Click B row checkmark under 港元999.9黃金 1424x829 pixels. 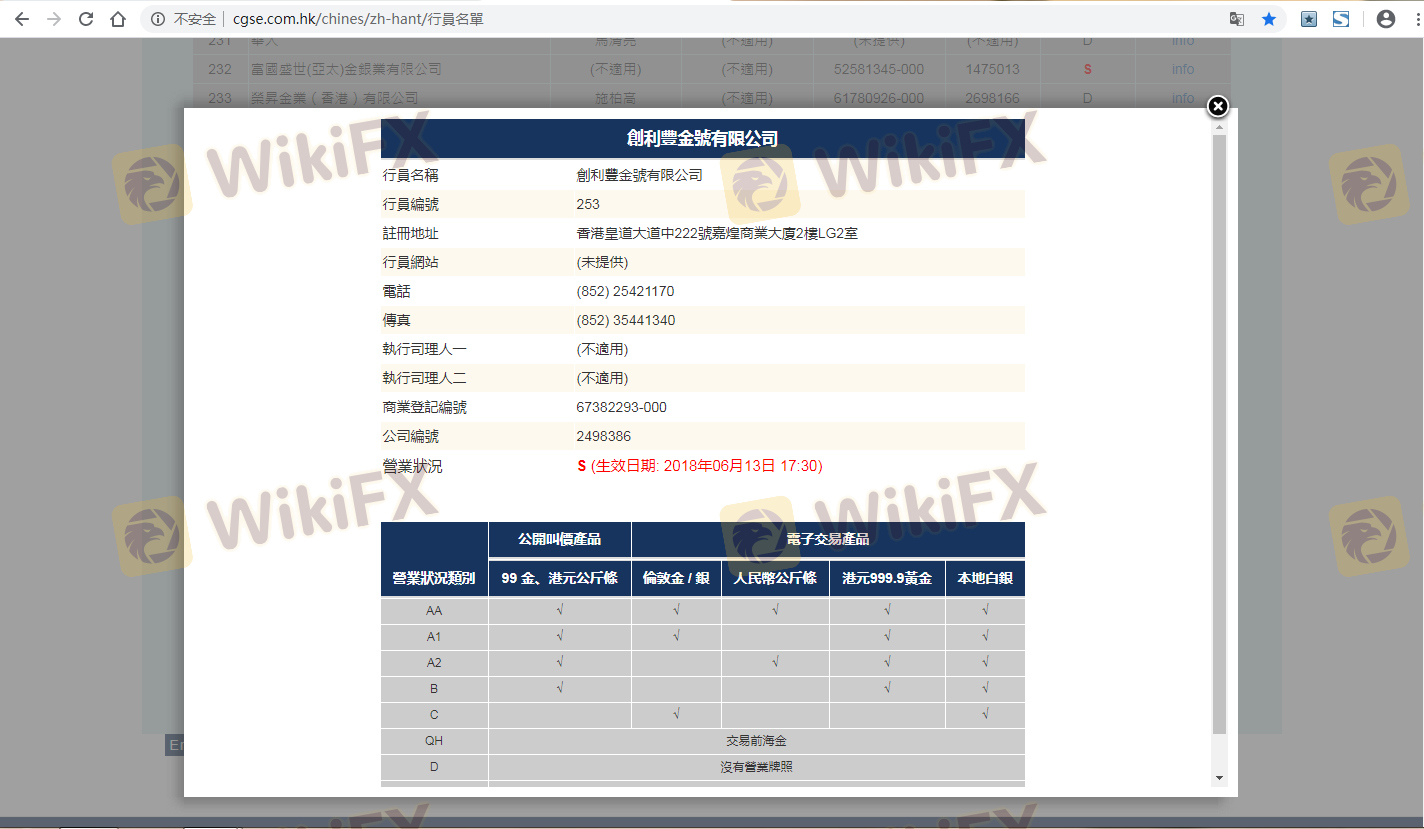pos(887,688)
